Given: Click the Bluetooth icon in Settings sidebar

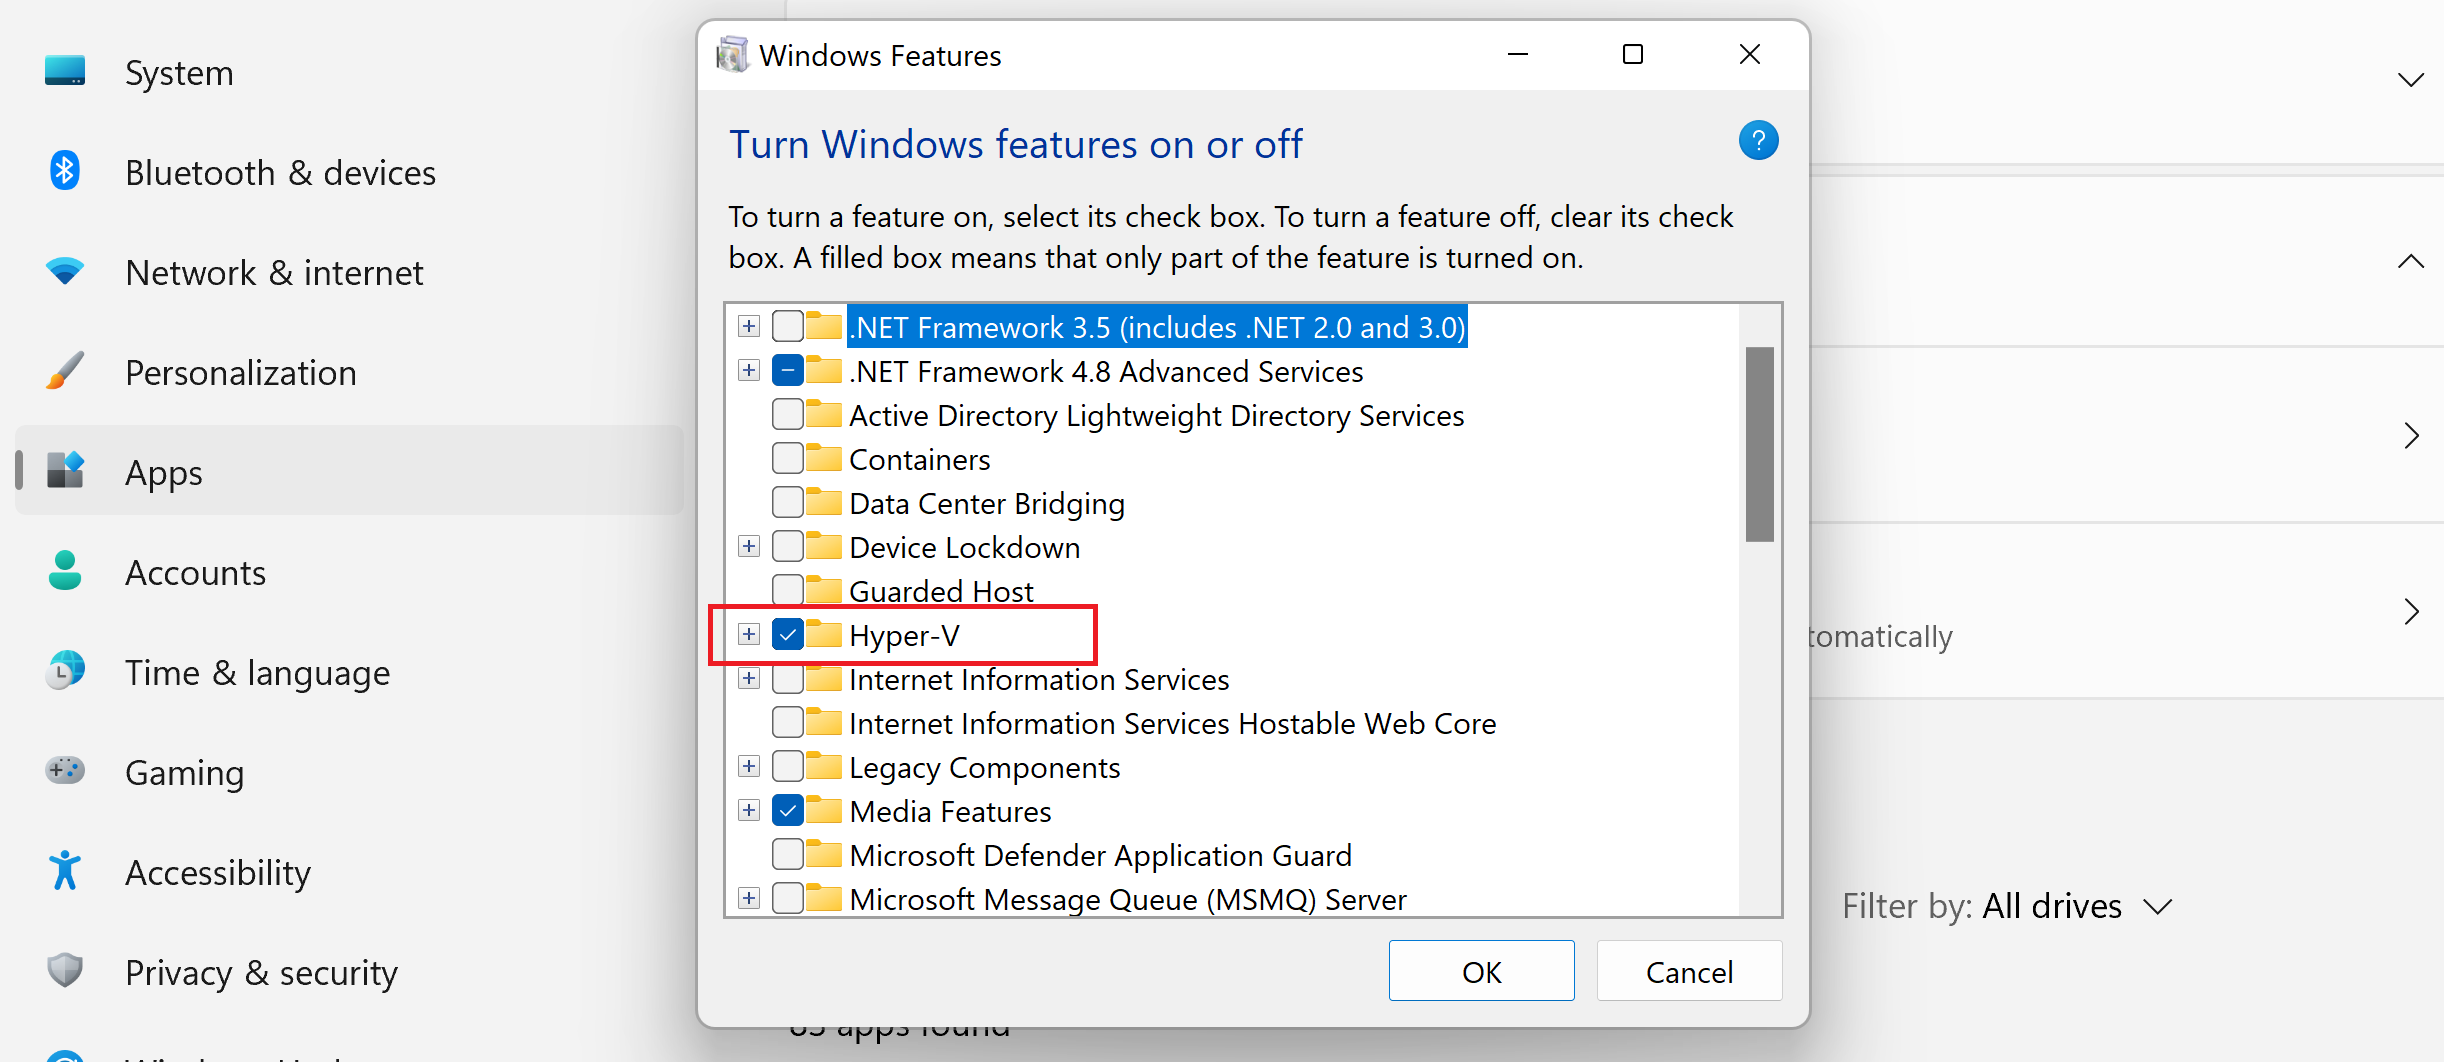Looking at the screenshot, I should click(65, 171).
